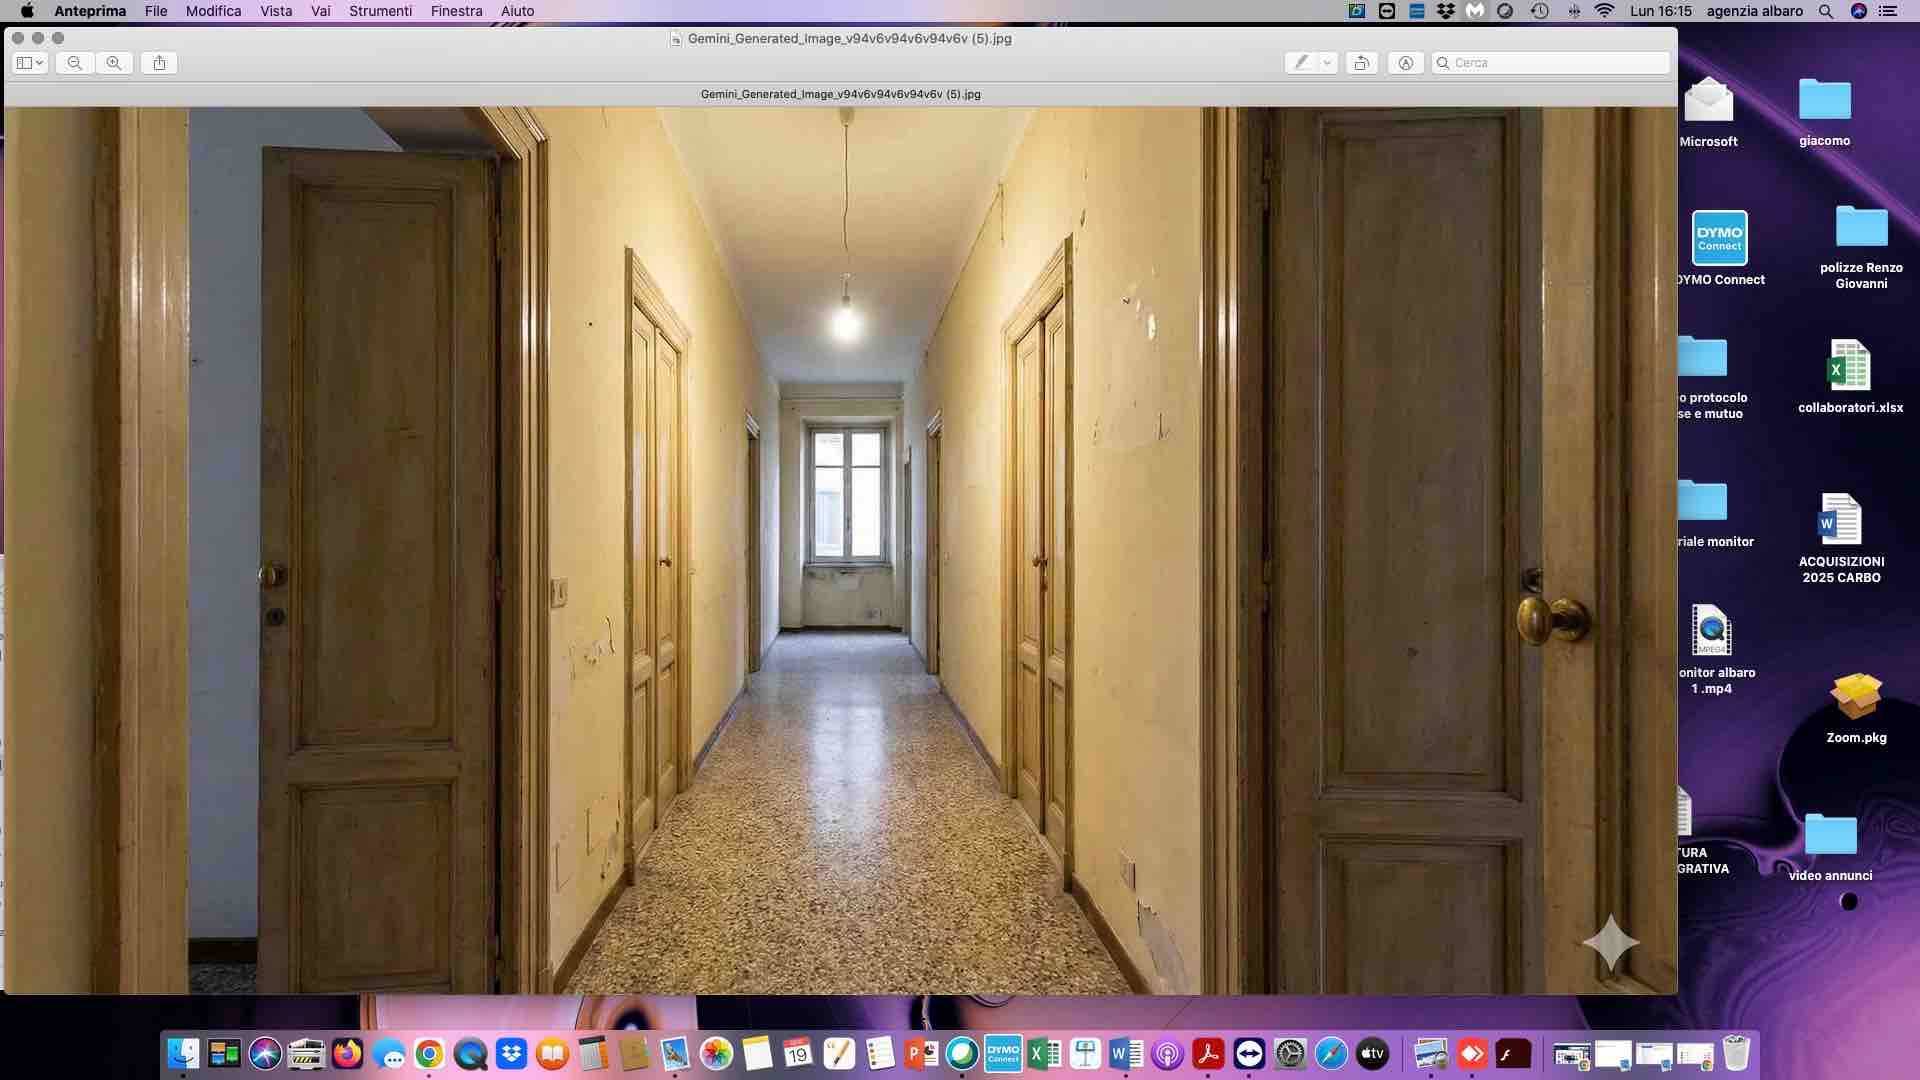Select the Share icon in Preview toolbar
The width and height of the screenshot is (1920, 1080).
pyautogui.click(x=158, y=62)
